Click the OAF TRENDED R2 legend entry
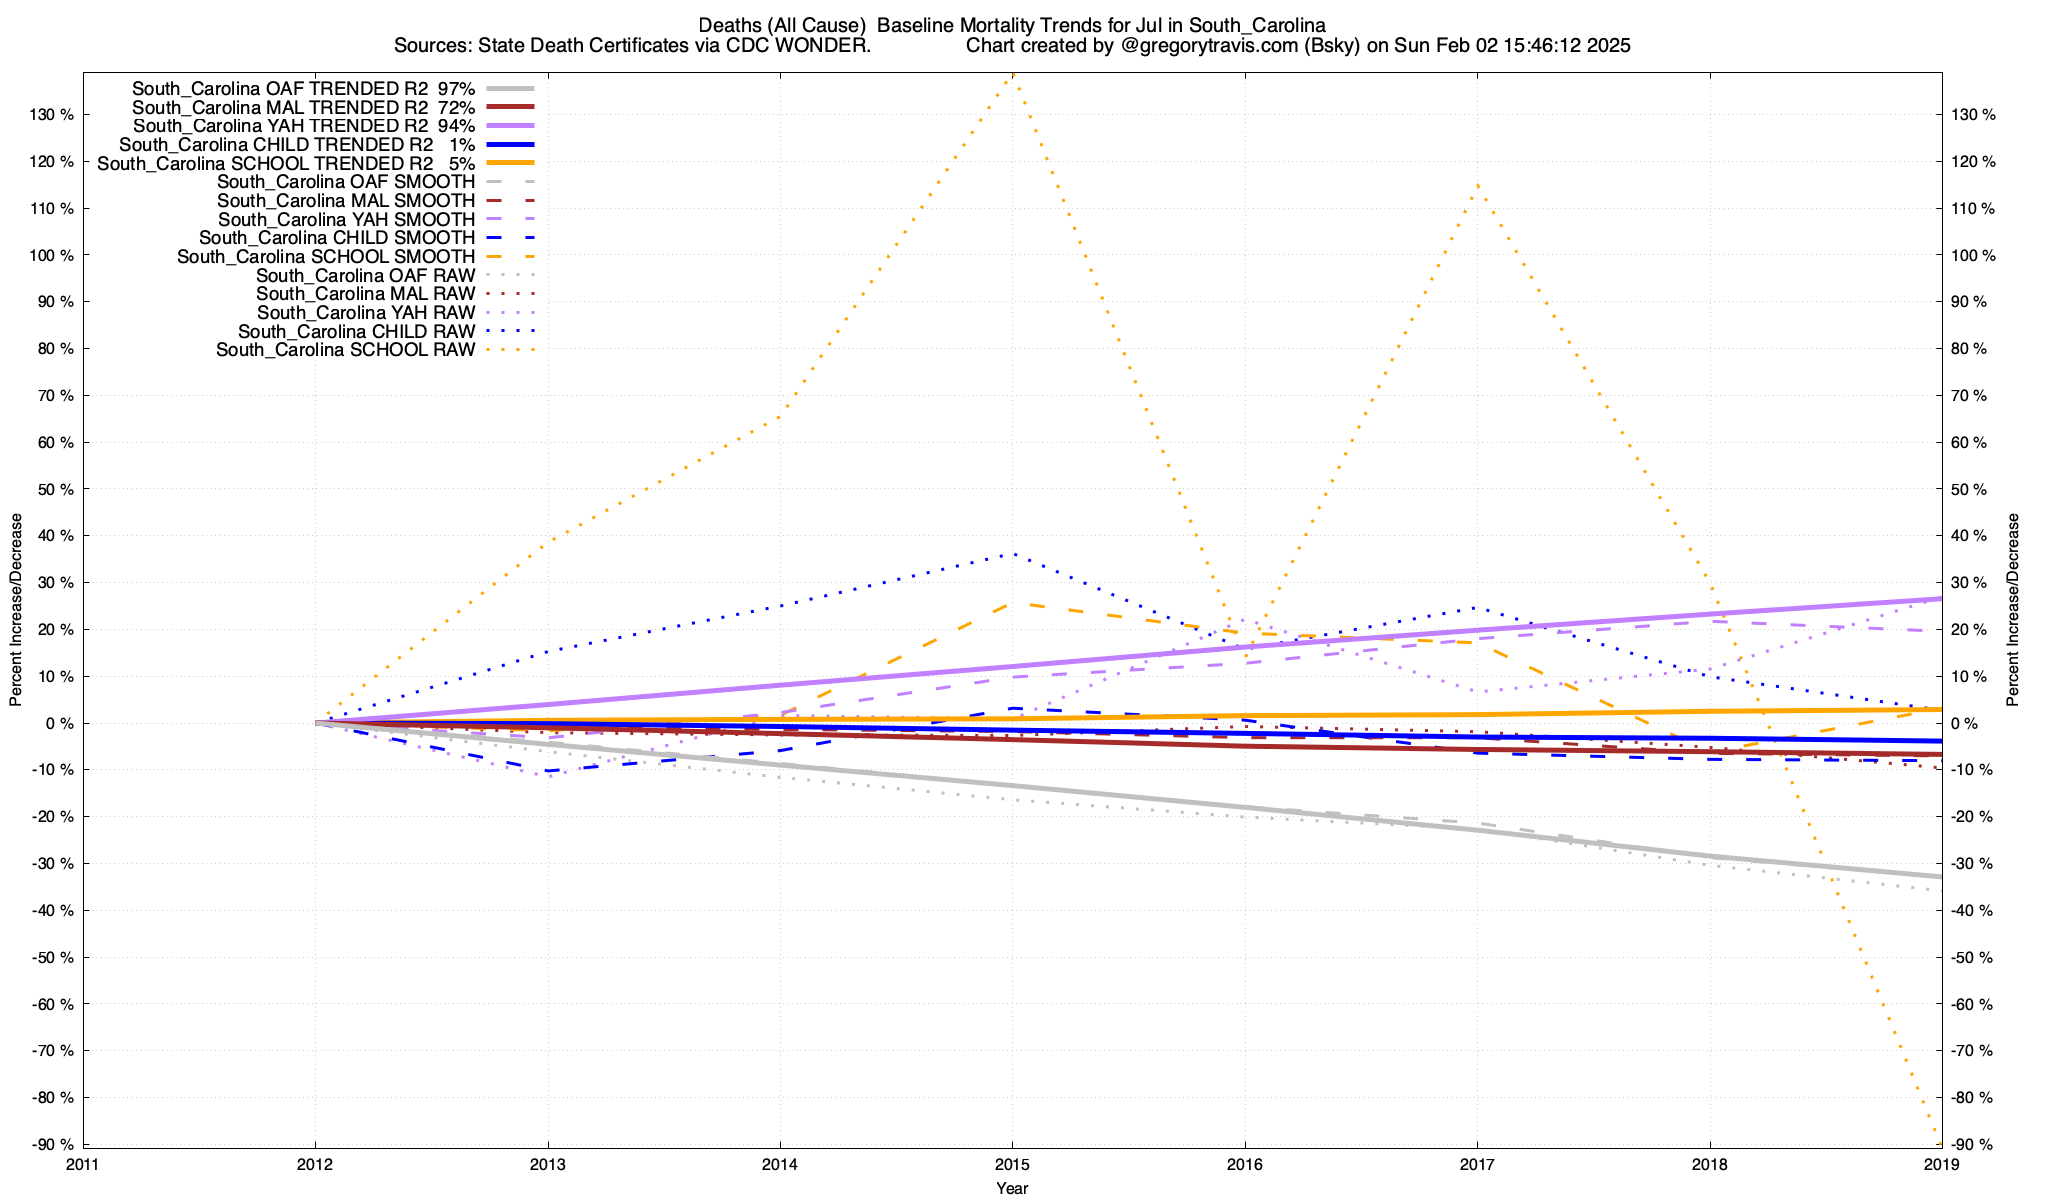Image resolution: width=2048 pixels, height=1200 pixels. 303,88
